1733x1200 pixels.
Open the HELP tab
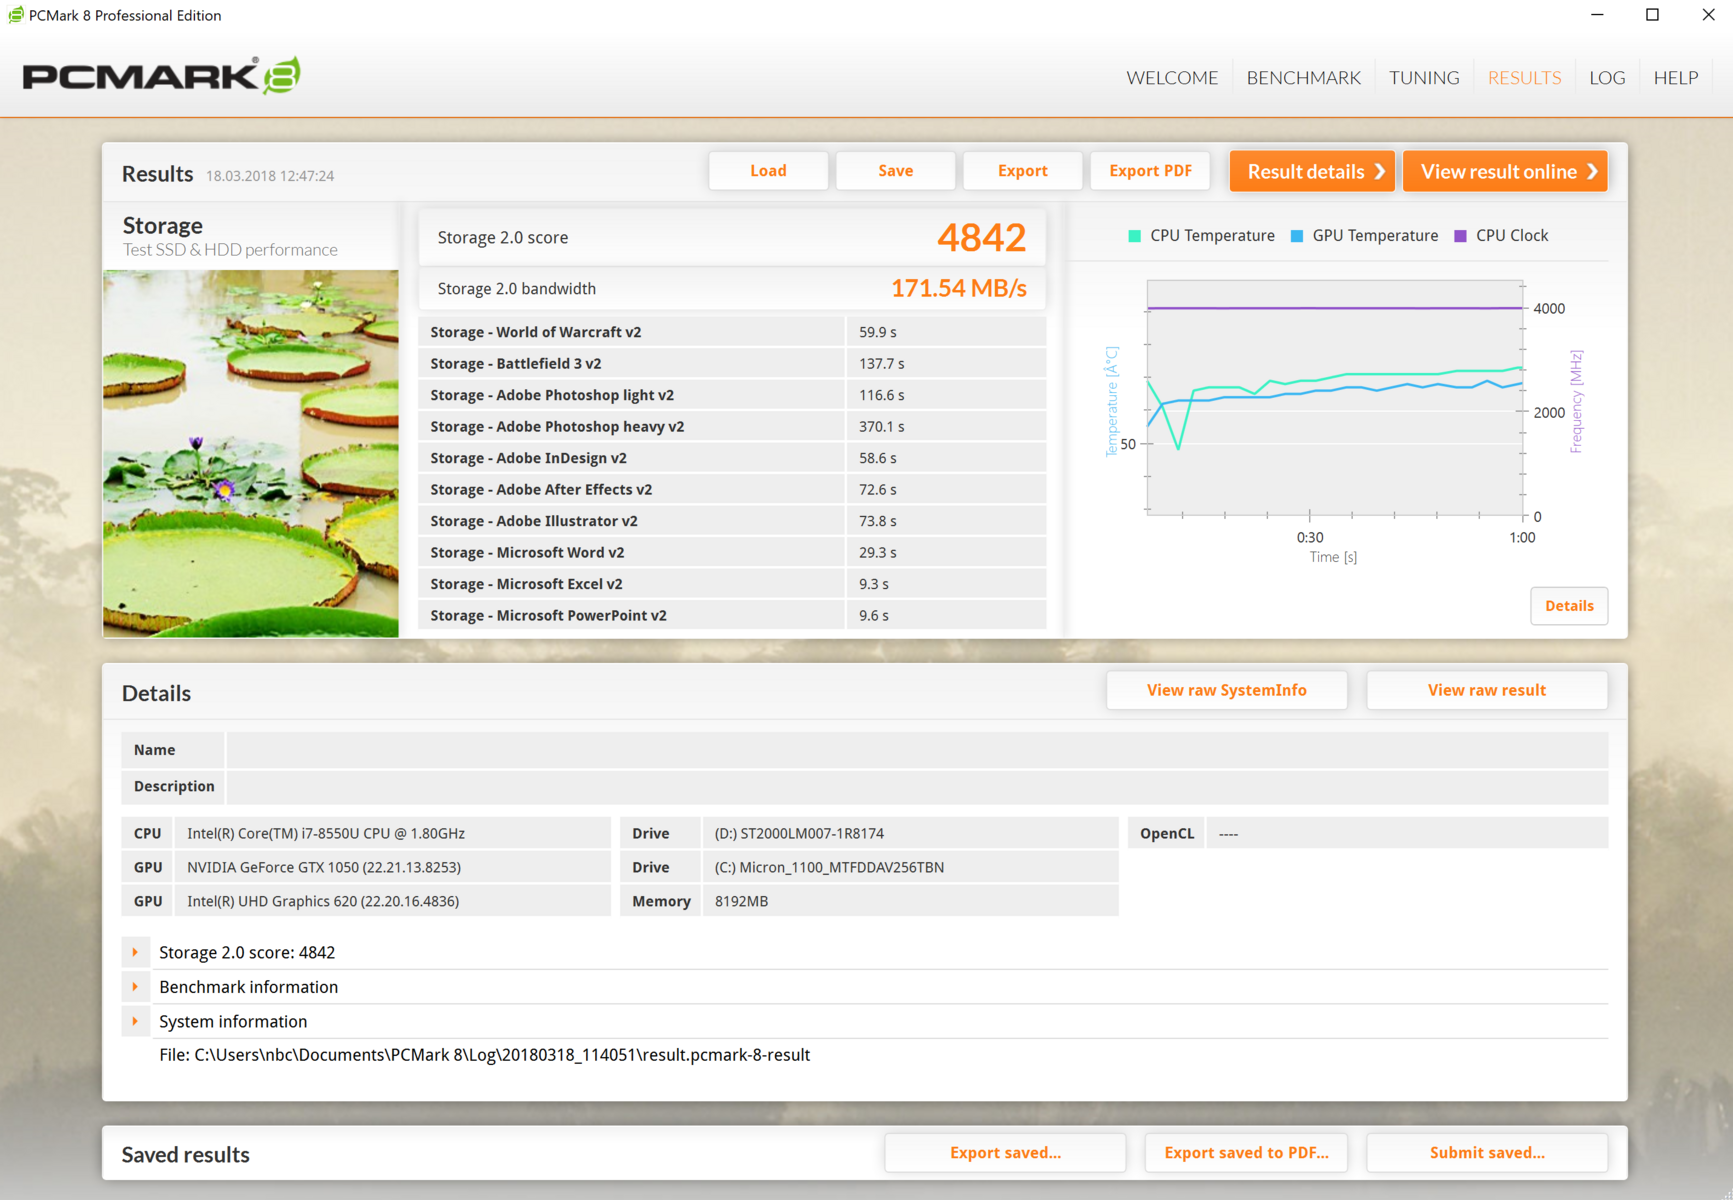pyautogui.click(x=1676, y=78)
